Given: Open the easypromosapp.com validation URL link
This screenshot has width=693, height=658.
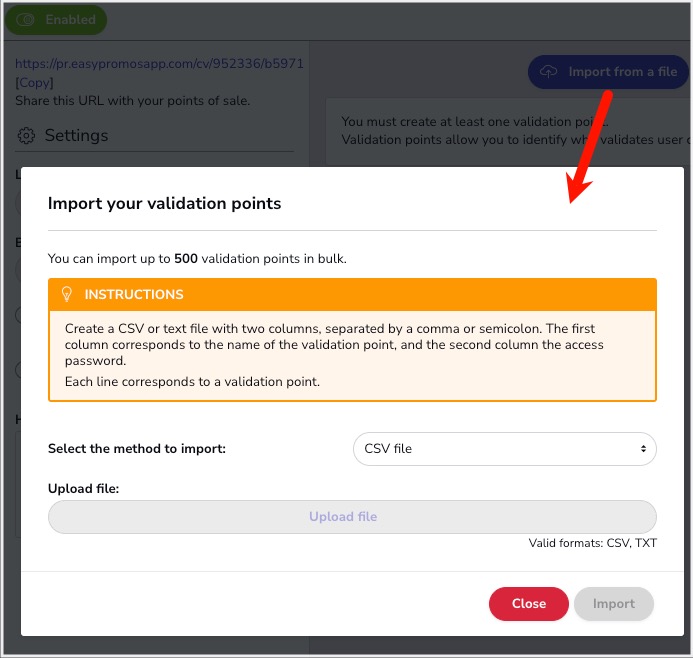Looking at the screenshot, I should coord(159,64).
